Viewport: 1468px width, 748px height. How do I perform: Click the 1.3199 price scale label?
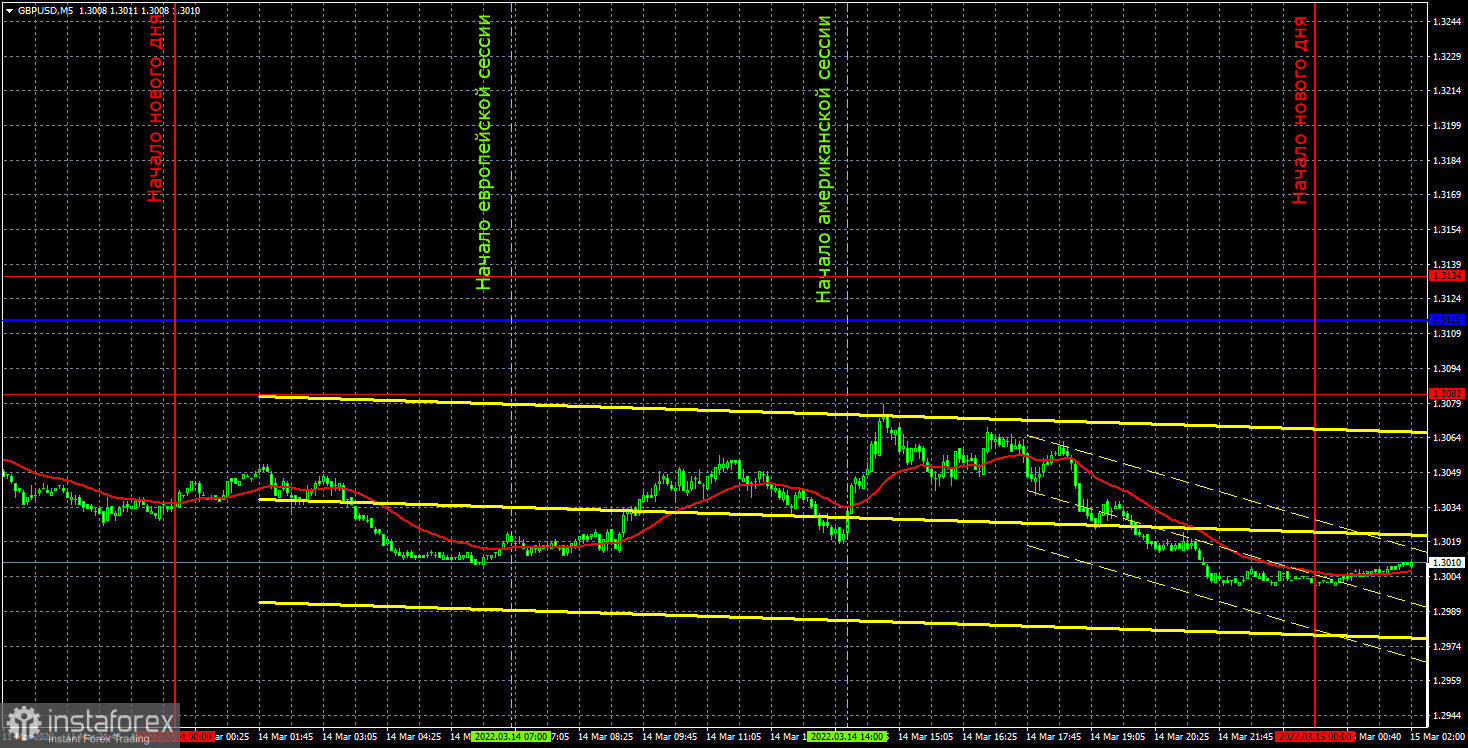click(x=1446, y=126)
